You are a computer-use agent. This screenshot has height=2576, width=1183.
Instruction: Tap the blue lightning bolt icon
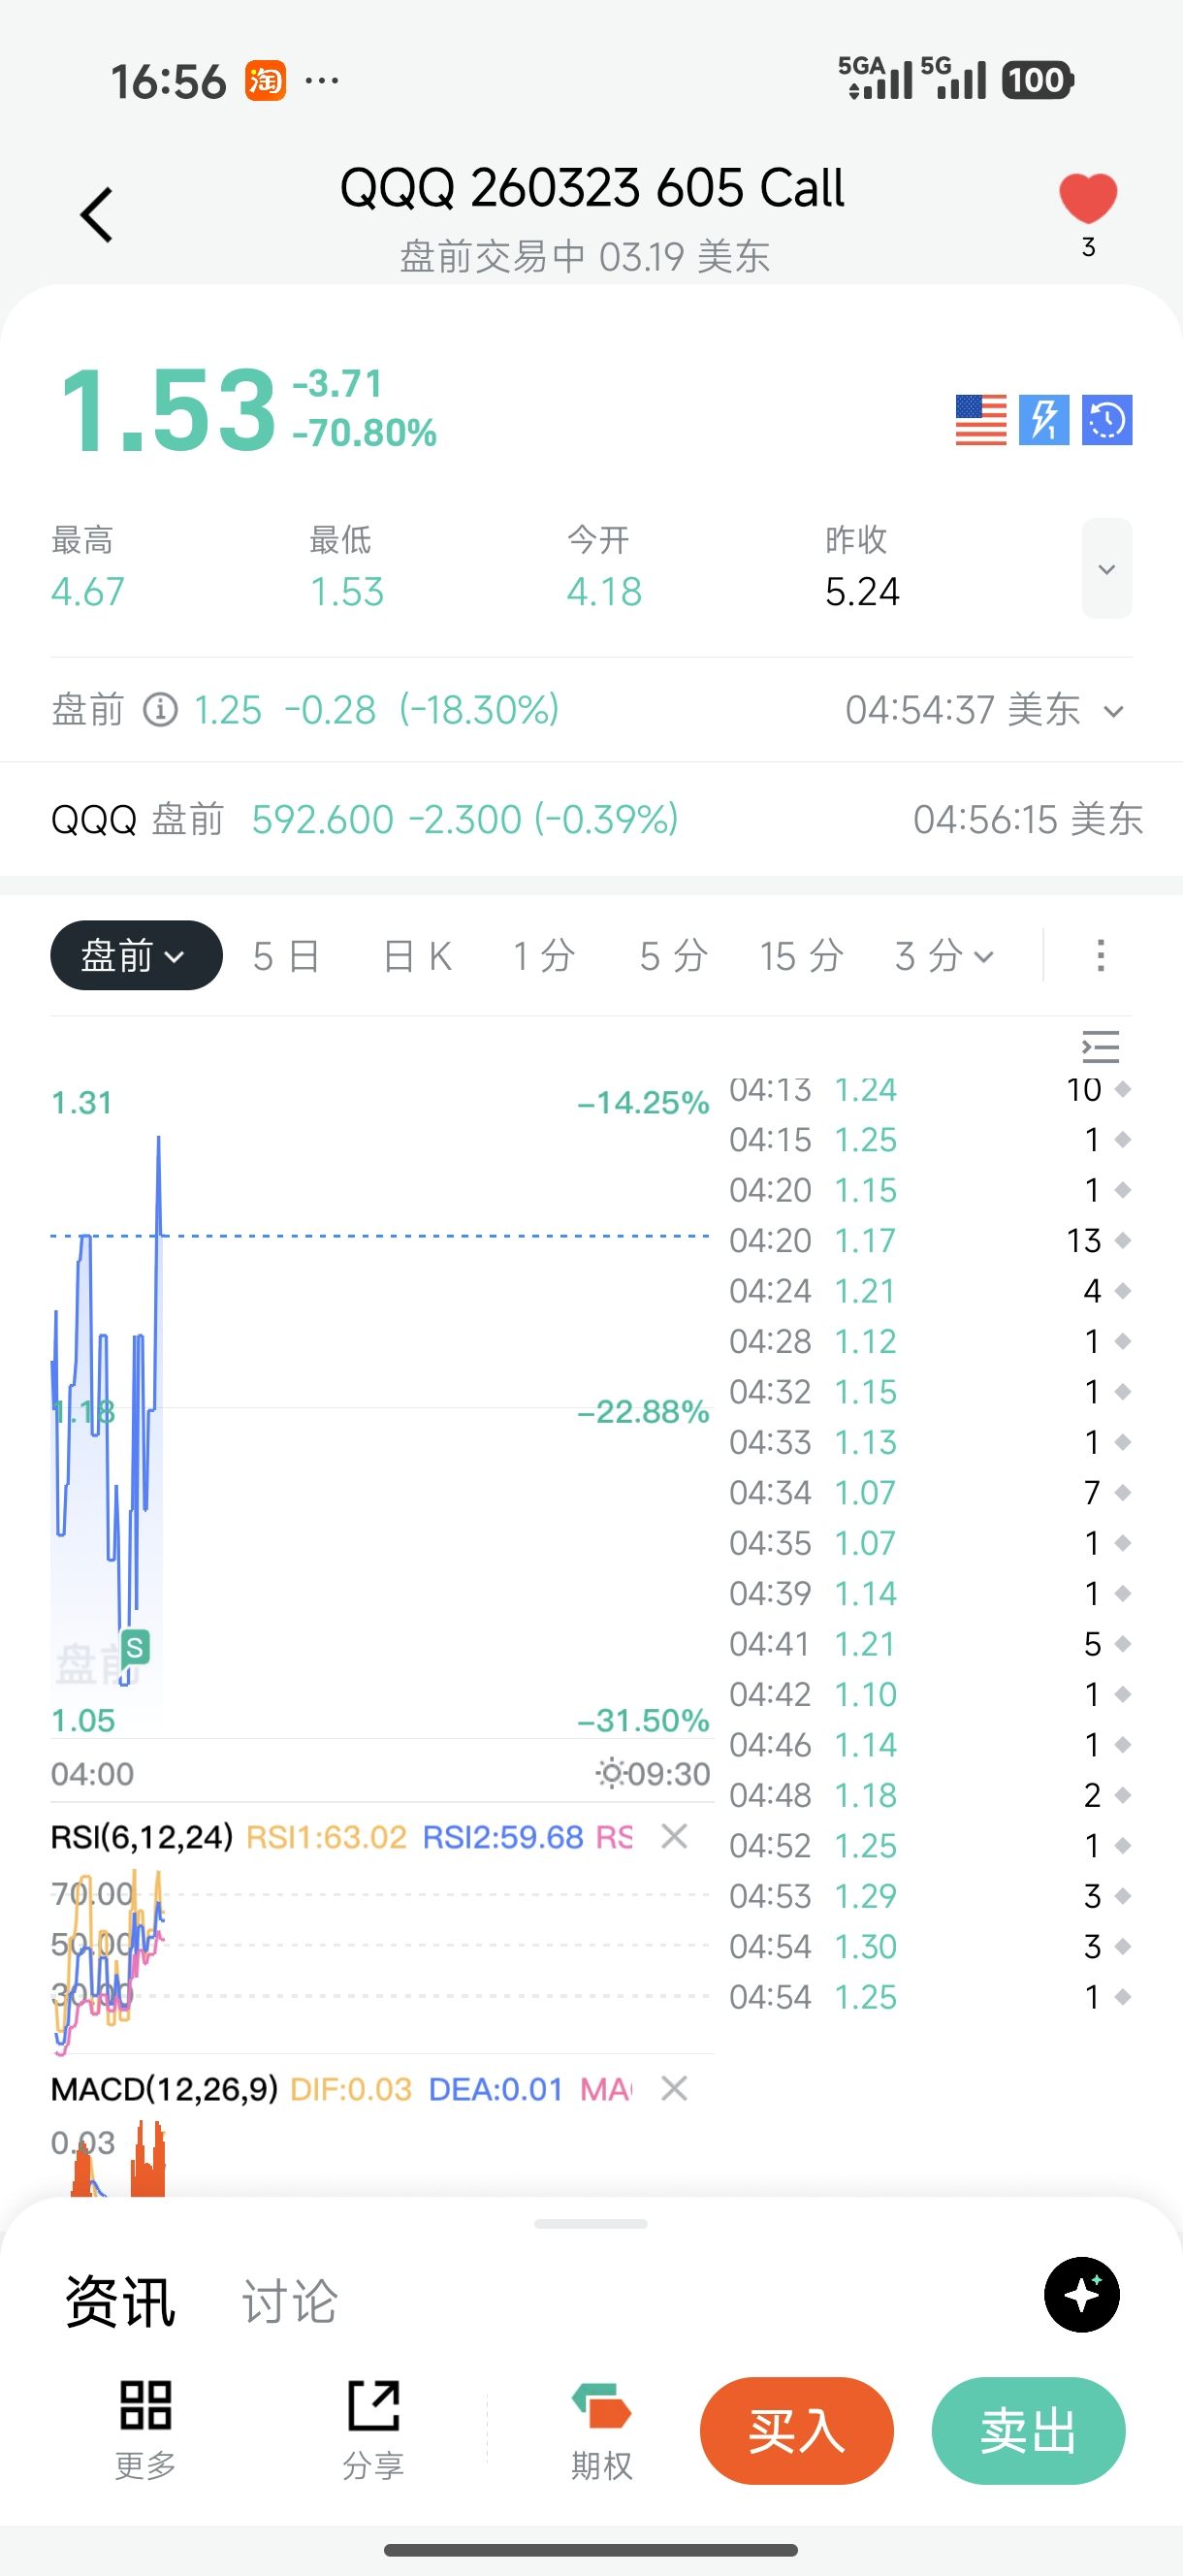(x=1043, y=420)
